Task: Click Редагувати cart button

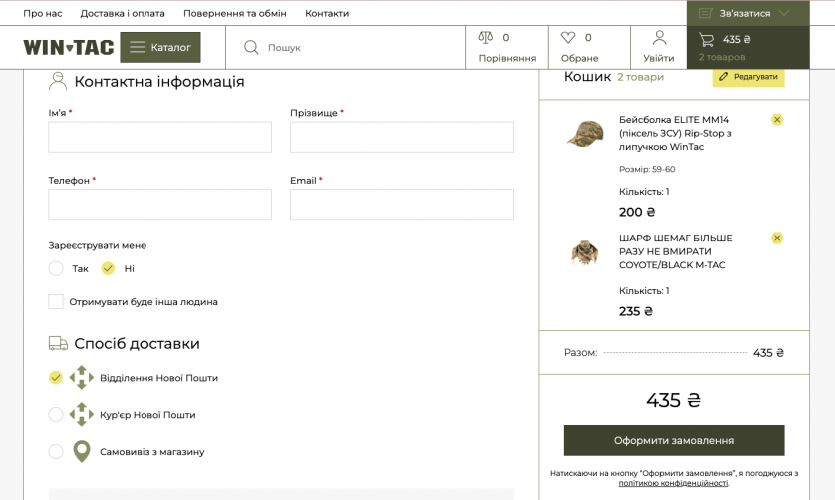Action: (x=749, y=77)
